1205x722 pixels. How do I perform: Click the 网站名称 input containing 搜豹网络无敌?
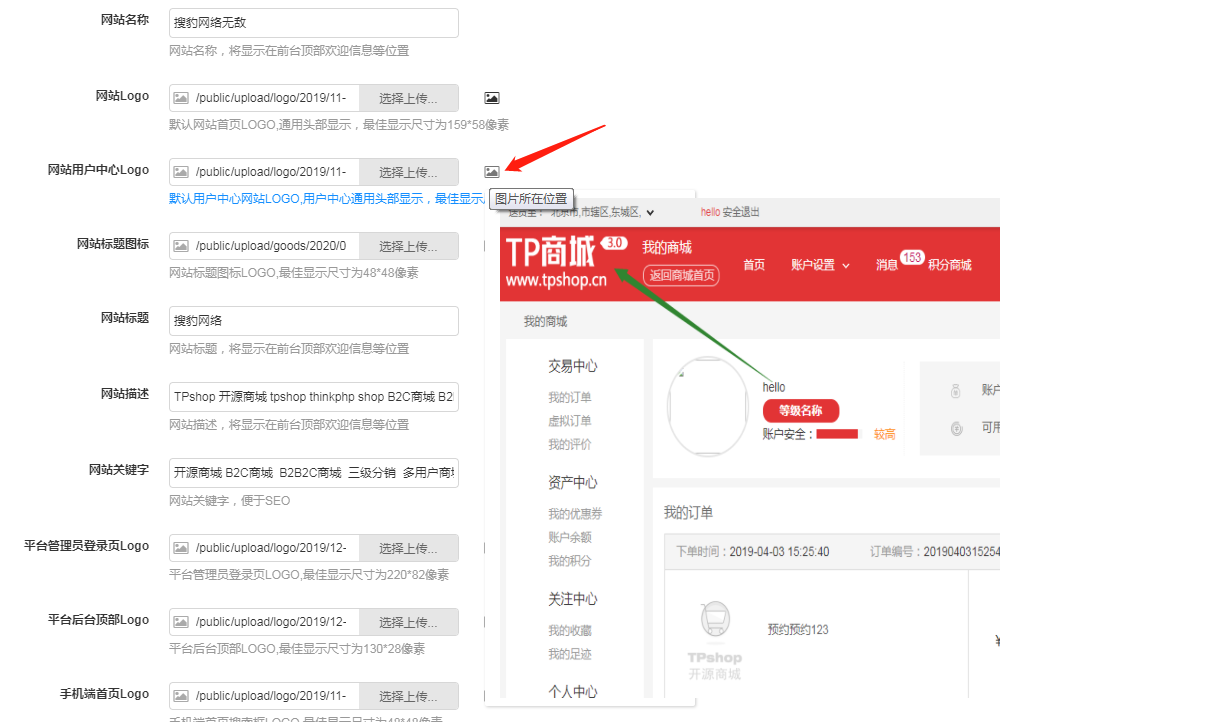313,22
